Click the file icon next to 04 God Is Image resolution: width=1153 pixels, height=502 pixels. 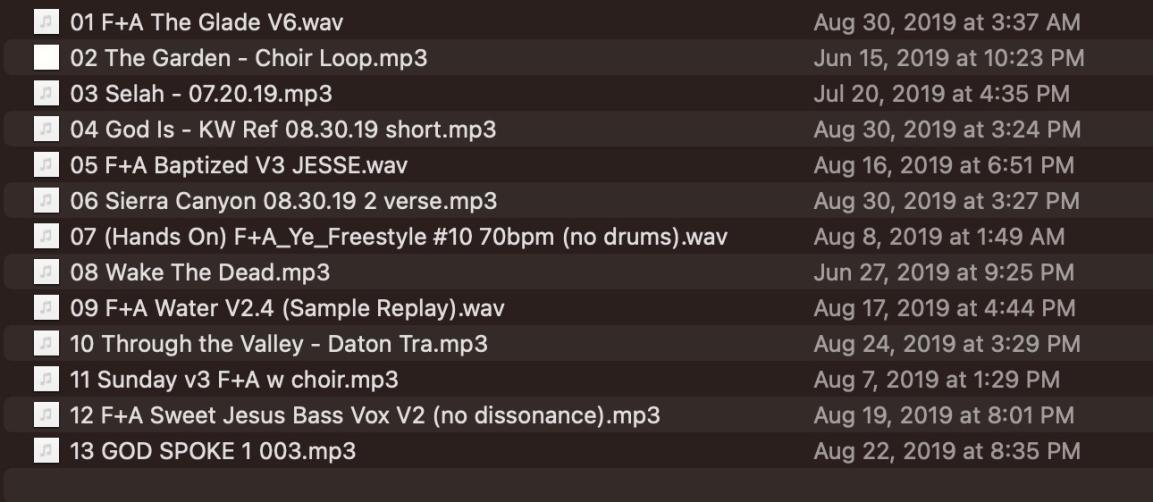pos(45,129)
